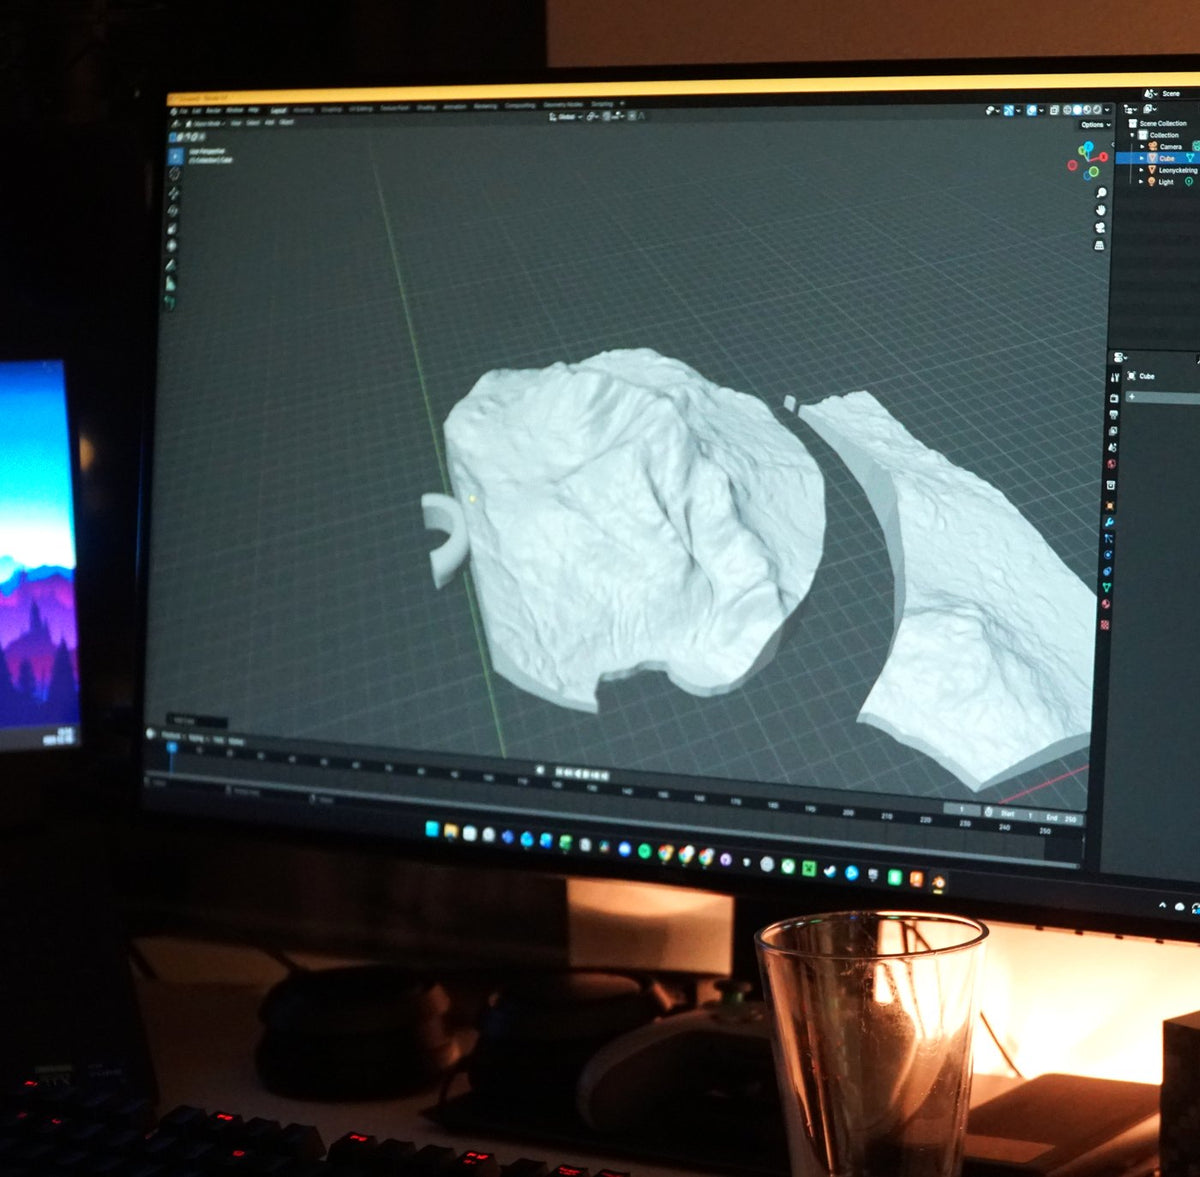Open the viewport Object menu
Screen dimensions: 1200x1177
[286, 122]
